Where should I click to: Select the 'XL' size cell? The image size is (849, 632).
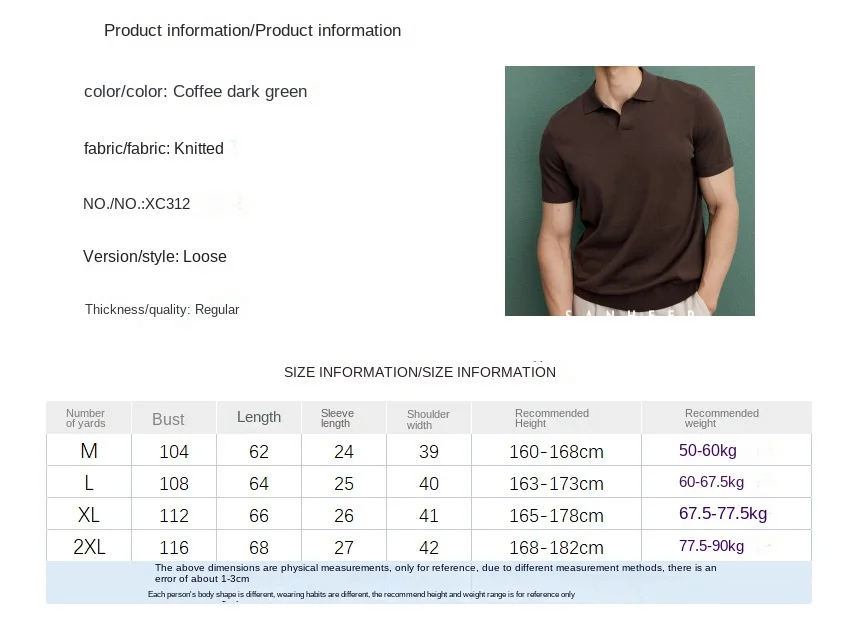(x=89, y=514)
